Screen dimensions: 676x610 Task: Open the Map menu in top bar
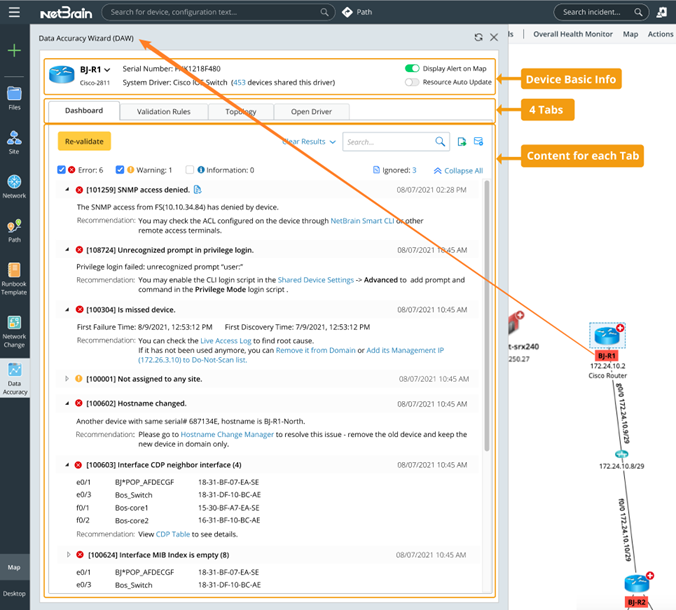coord(630,34)
